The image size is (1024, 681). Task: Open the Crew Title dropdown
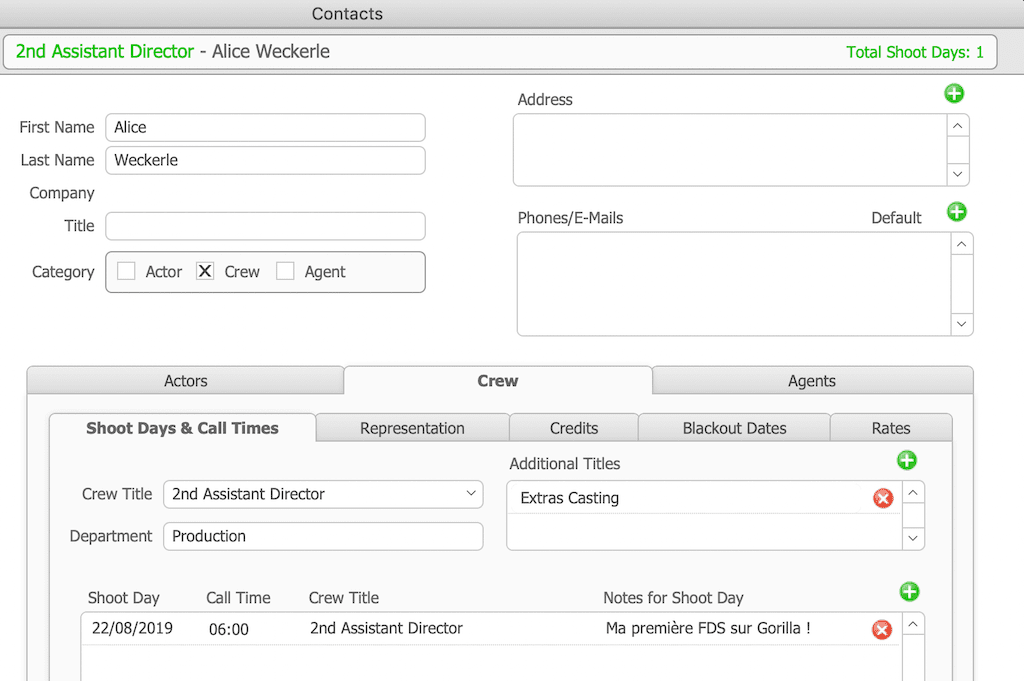pyautogui.click(x=471, y=494)
